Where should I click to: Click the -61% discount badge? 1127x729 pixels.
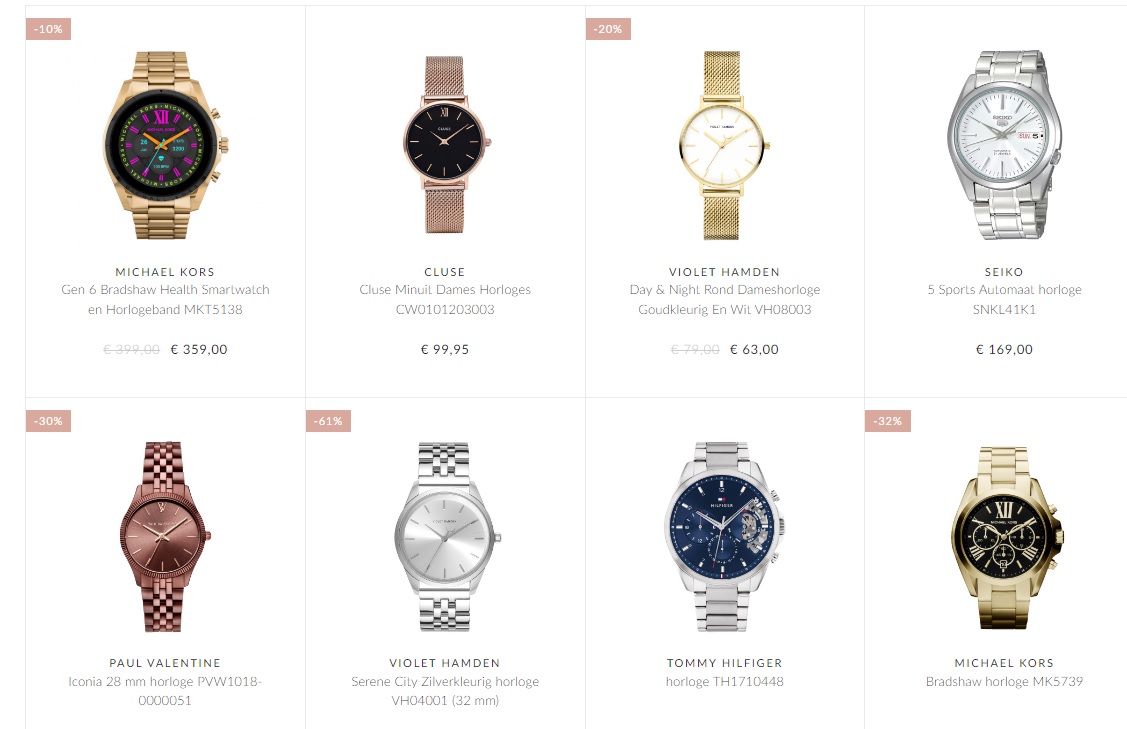coord(328,421)
